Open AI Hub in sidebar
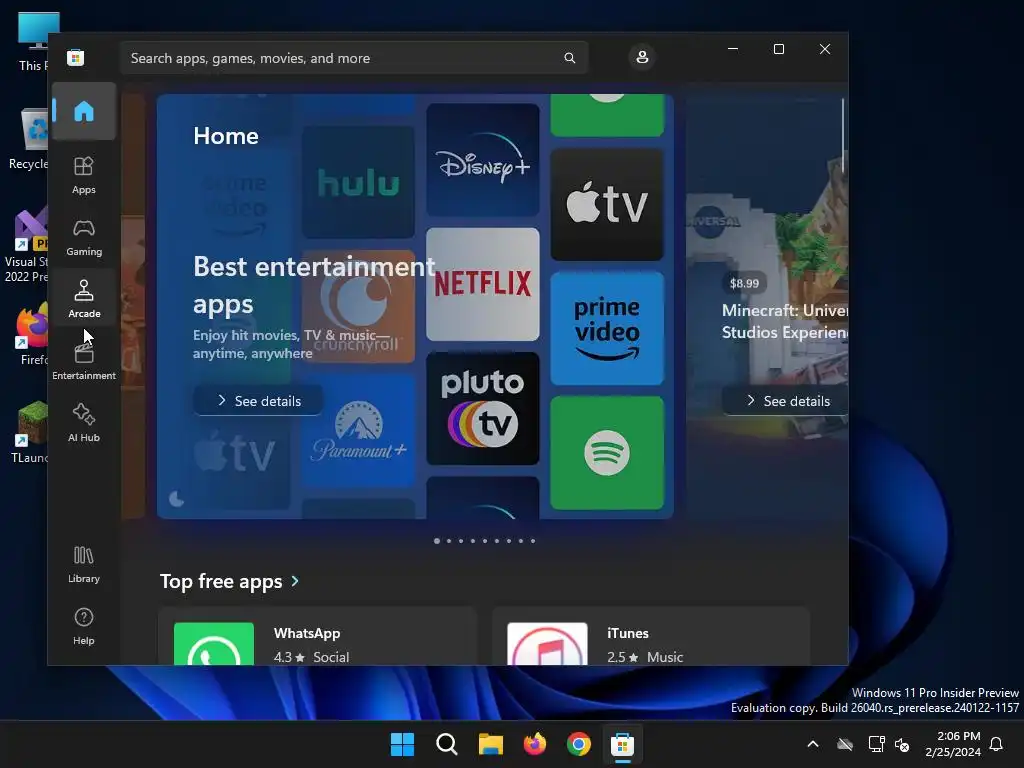Image resolution: width=1024 pixels, height=768 pixels. (x=84, y=423)
